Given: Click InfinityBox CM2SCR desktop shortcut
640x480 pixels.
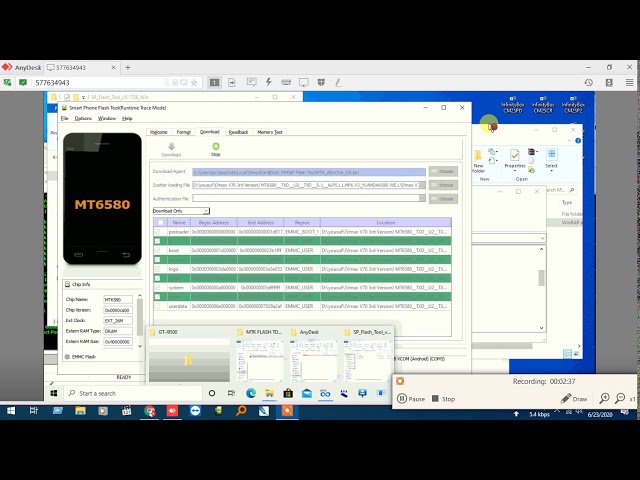Looking at the screenshot, I should pos(543,104).
